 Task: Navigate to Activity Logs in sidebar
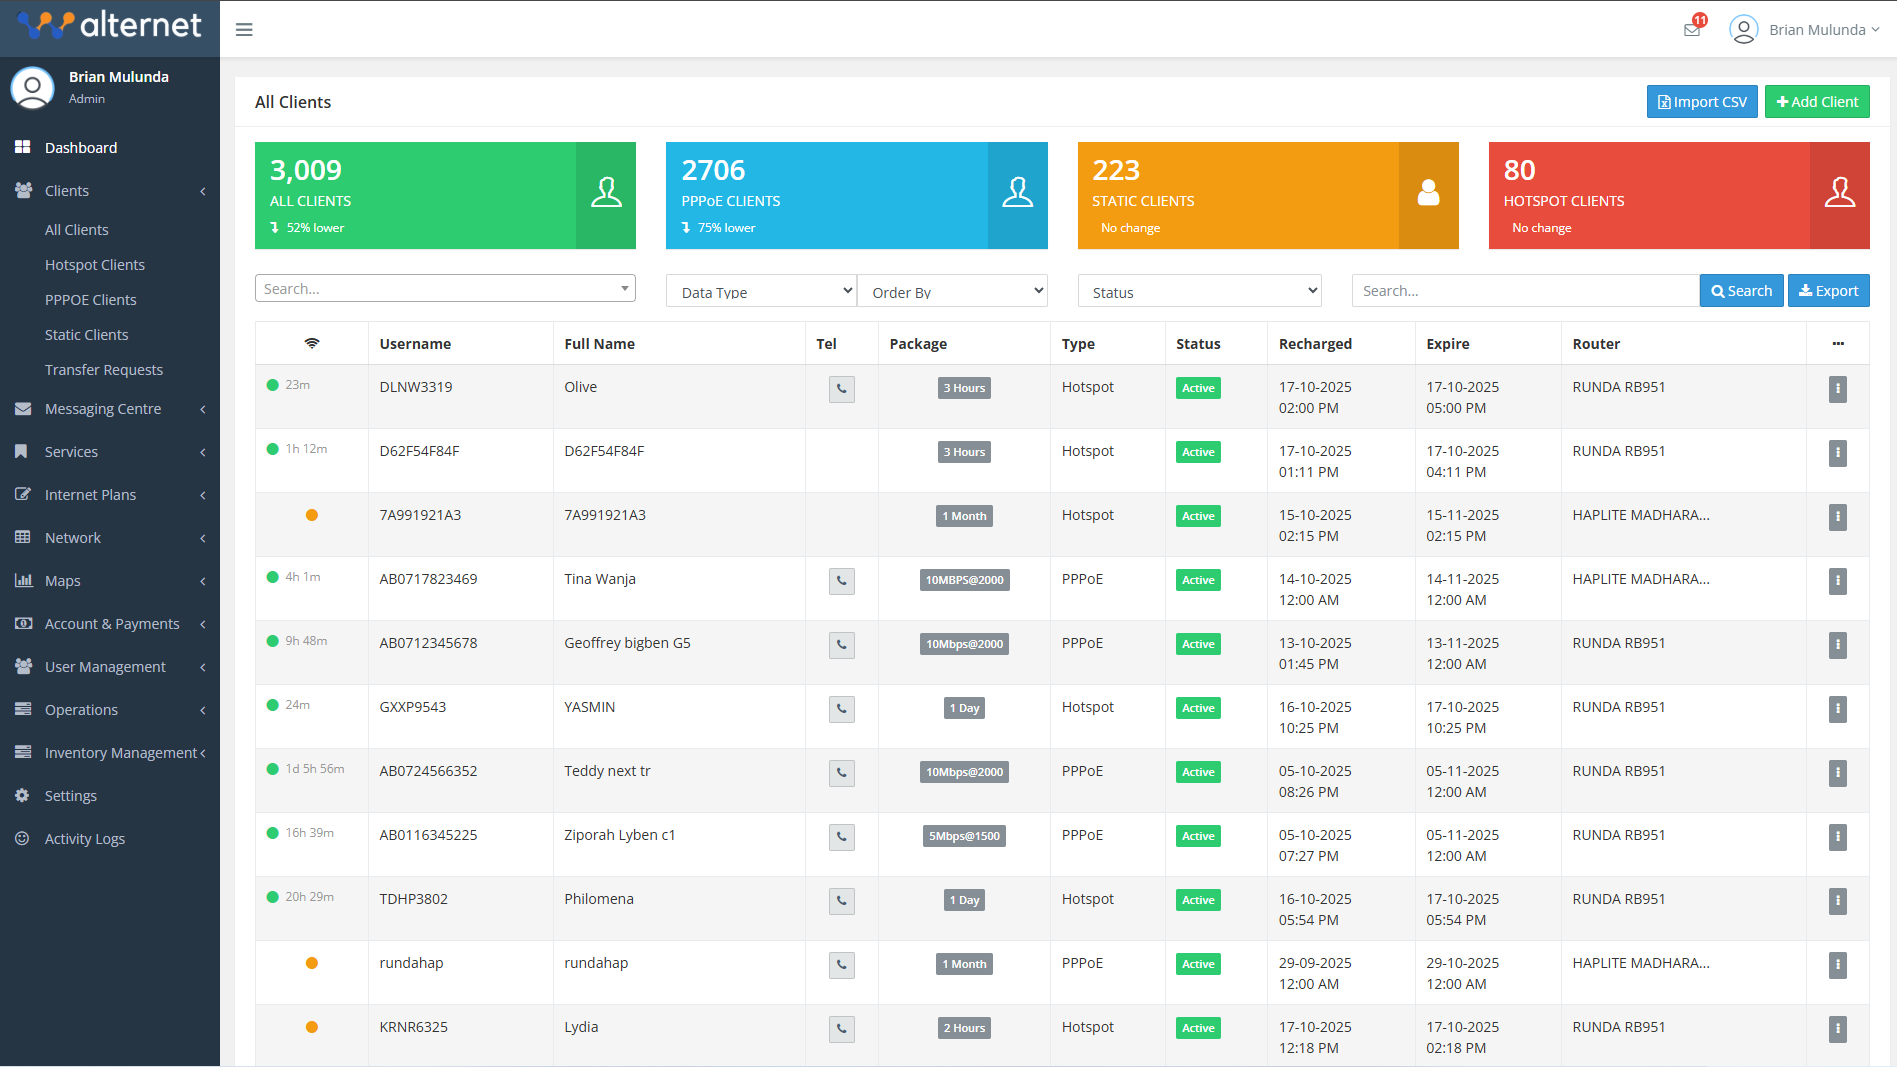pyautogui.click(x=84, y=838)
